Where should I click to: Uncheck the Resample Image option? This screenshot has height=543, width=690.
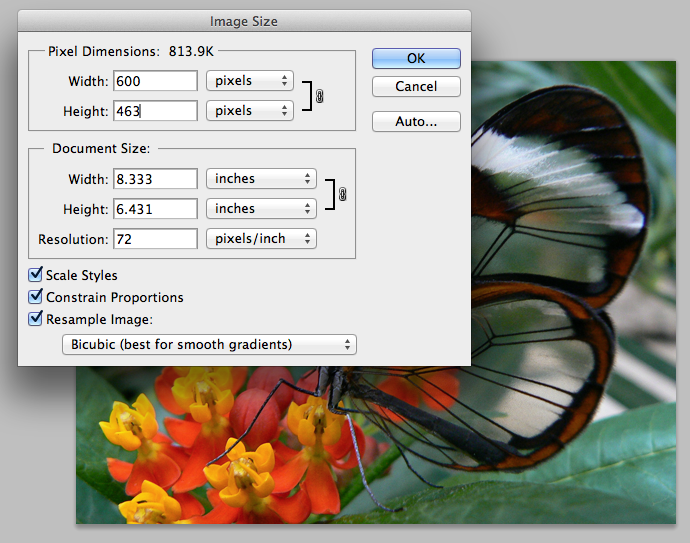(x=36, y=320)
